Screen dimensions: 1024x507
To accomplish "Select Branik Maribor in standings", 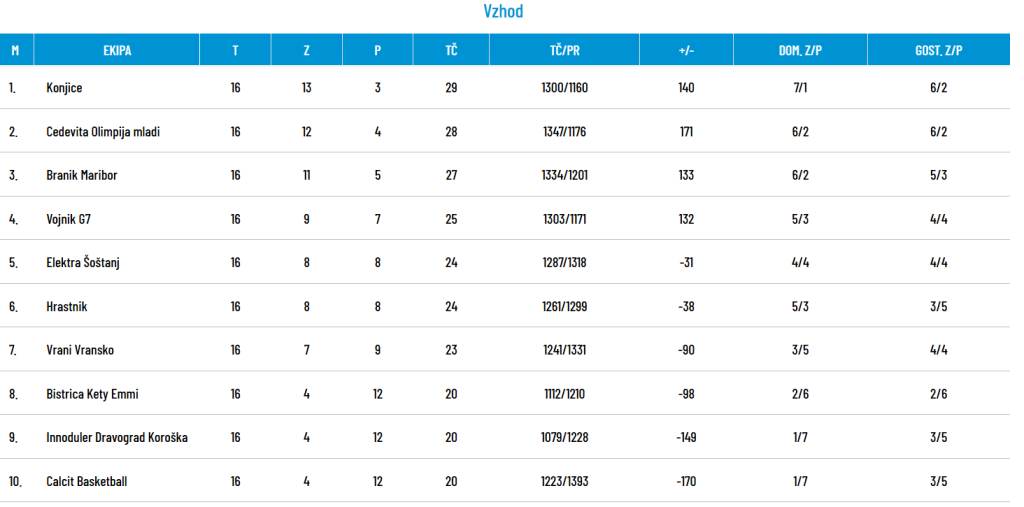I will (82, 175).
